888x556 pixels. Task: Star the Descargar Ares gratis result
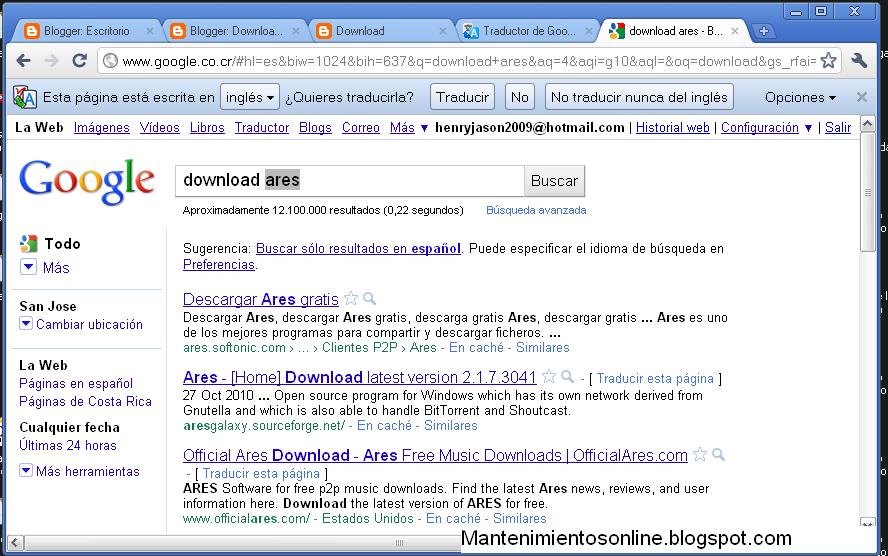coord(351,298)
